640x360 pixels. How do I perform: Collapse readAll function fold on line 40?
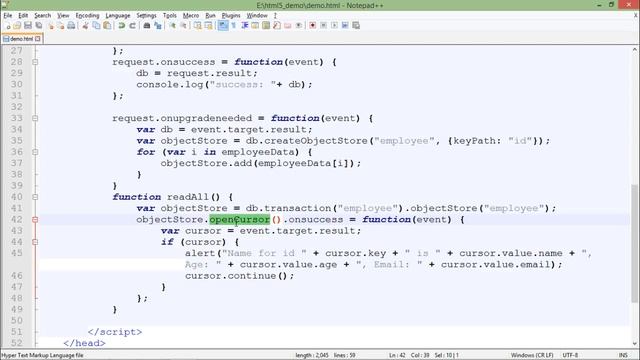[35, 197]
